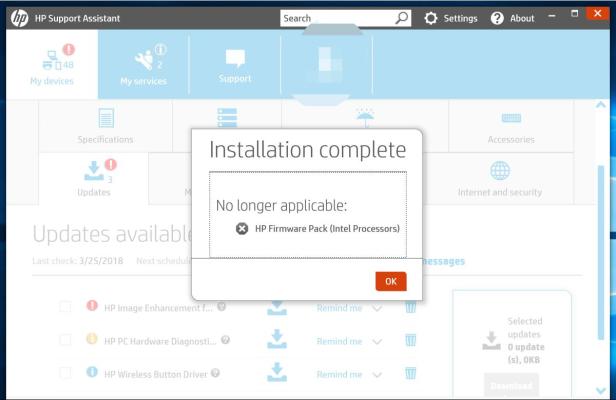Tick the HP Wireless Button Driver checkbox
Viewport: 616px width, 400px height.
[65, 373]
